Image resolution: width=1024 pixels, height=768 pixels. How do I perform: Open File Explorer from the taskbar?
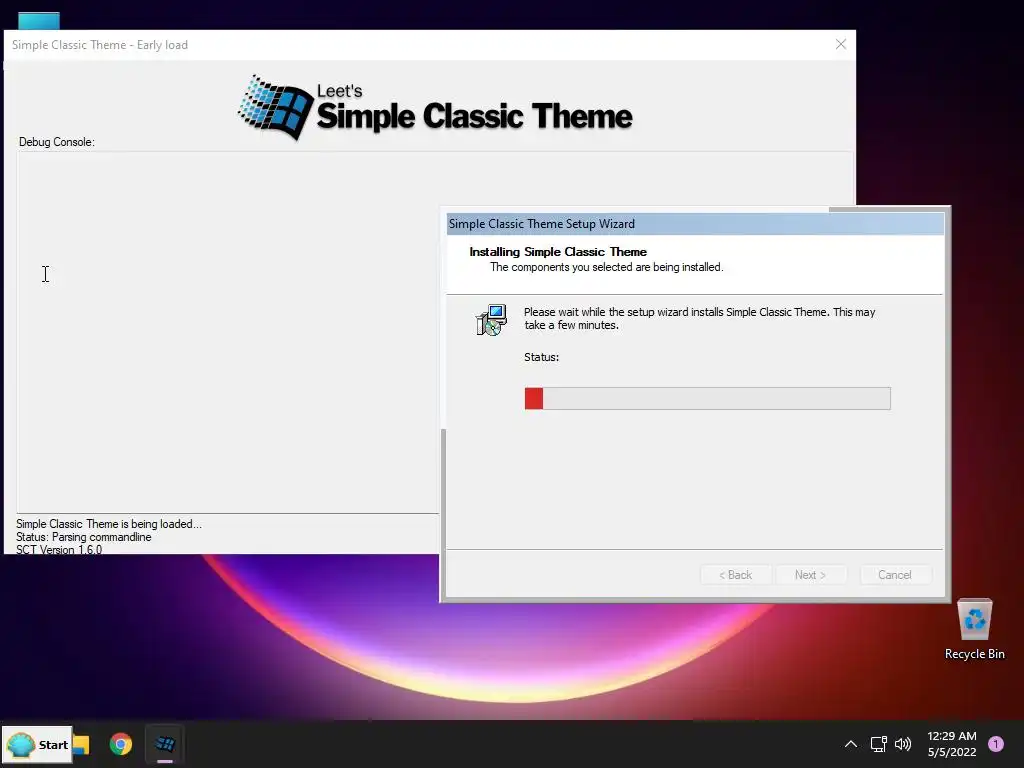[x=81, y=744]
